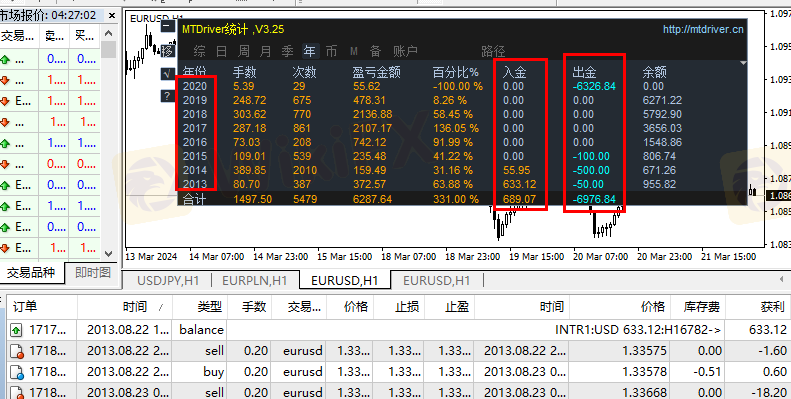The image size is (791, 399).
Task: Close the 市场报价 market watch panel
Action: (x=112, y=16)
